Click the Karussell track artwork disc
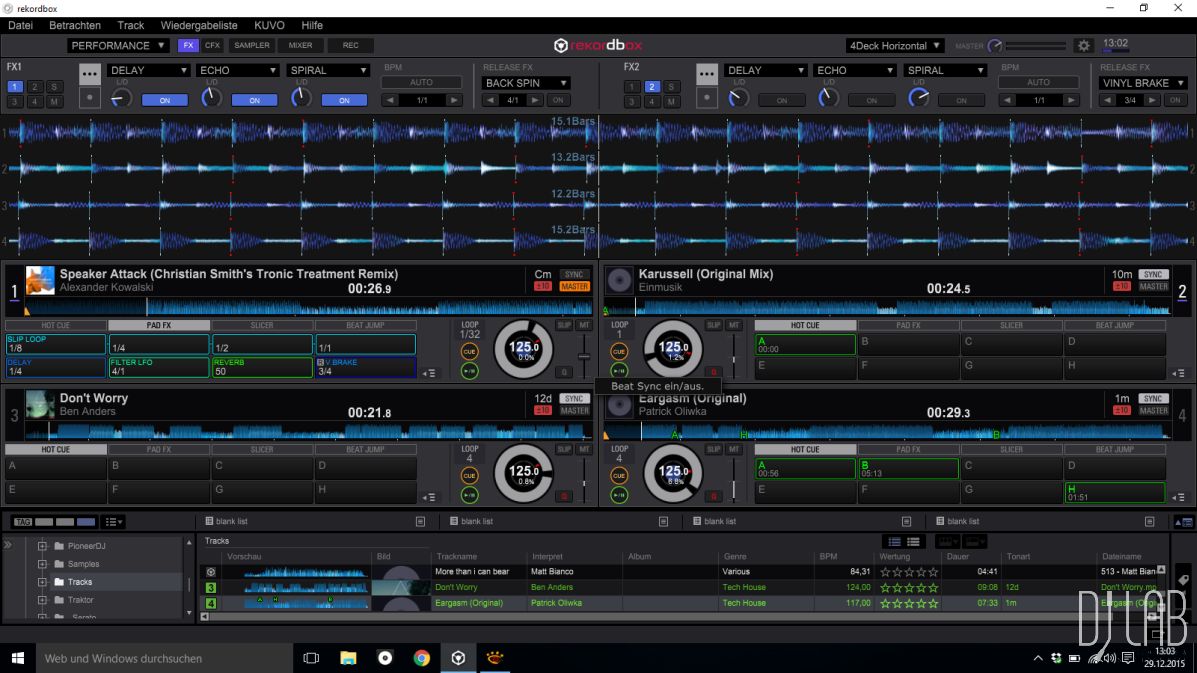This screenshot has width=1197, height=673. pyautogui.click(x=619, y=280)
